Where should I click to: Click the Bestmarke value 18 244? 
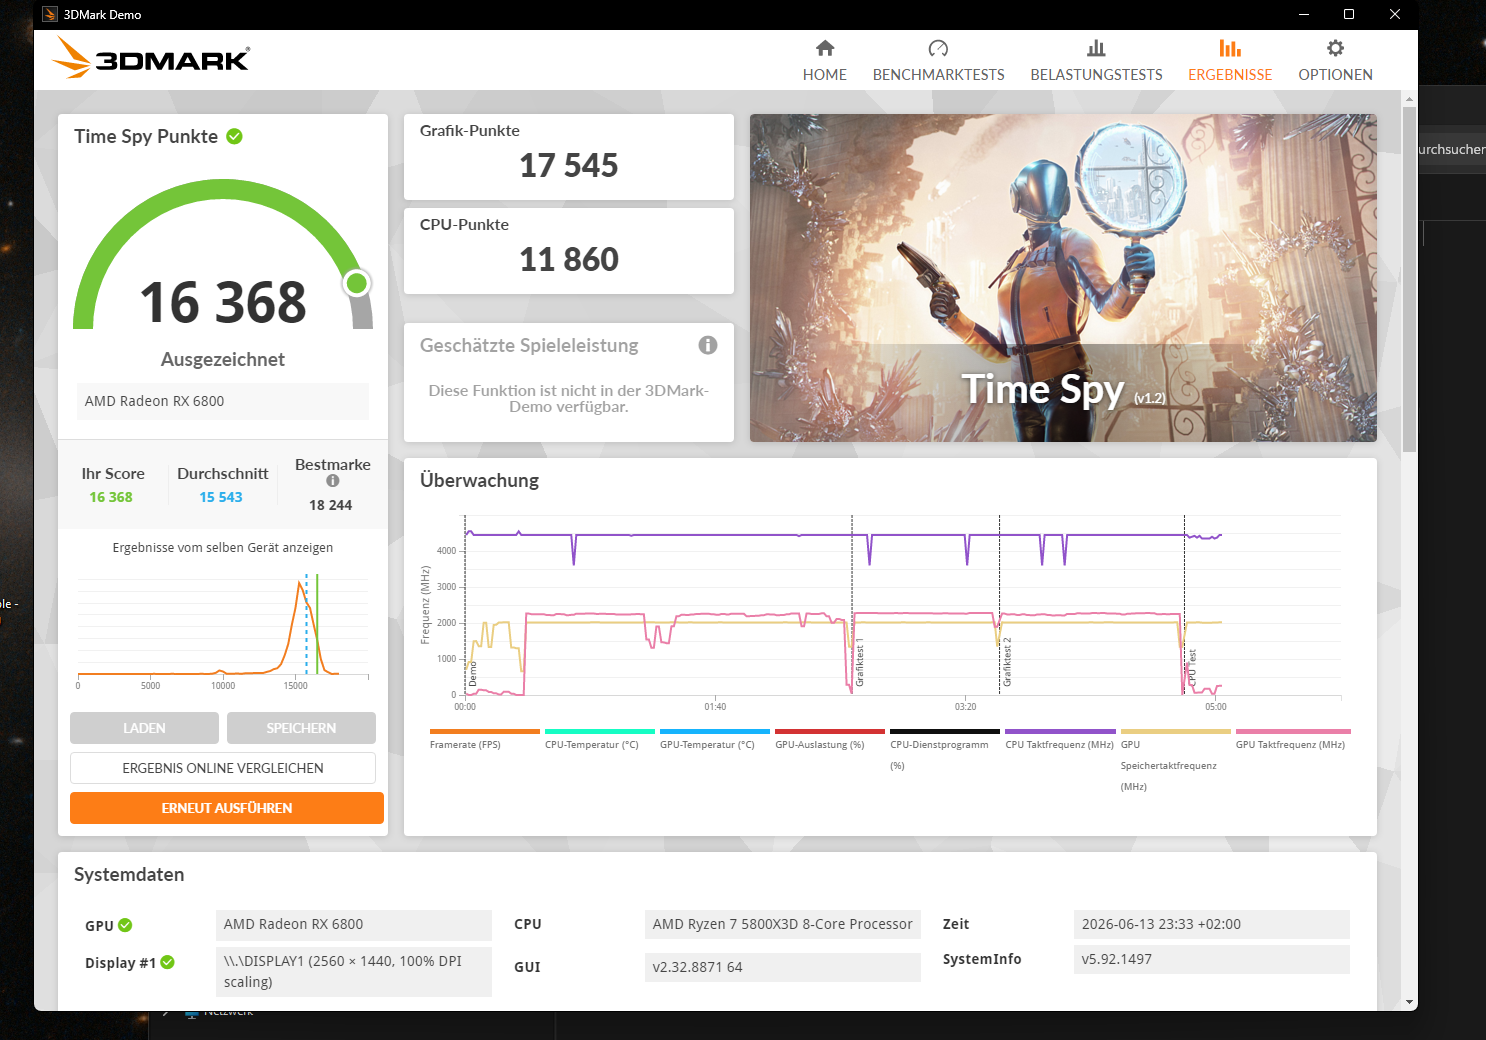pyautogui.click(x=331, y=505)
